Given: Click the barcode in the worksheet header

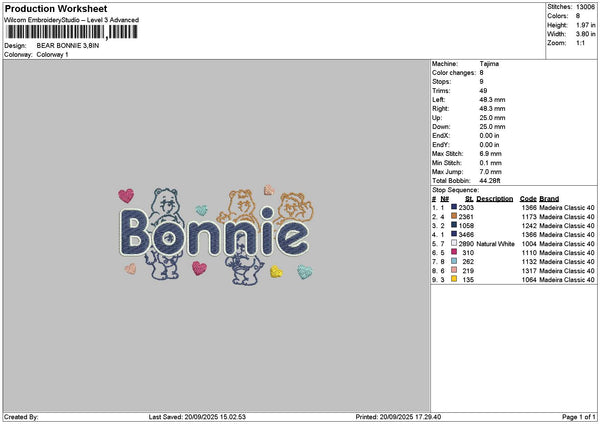Looking at the screenshot, I should 72,32.
